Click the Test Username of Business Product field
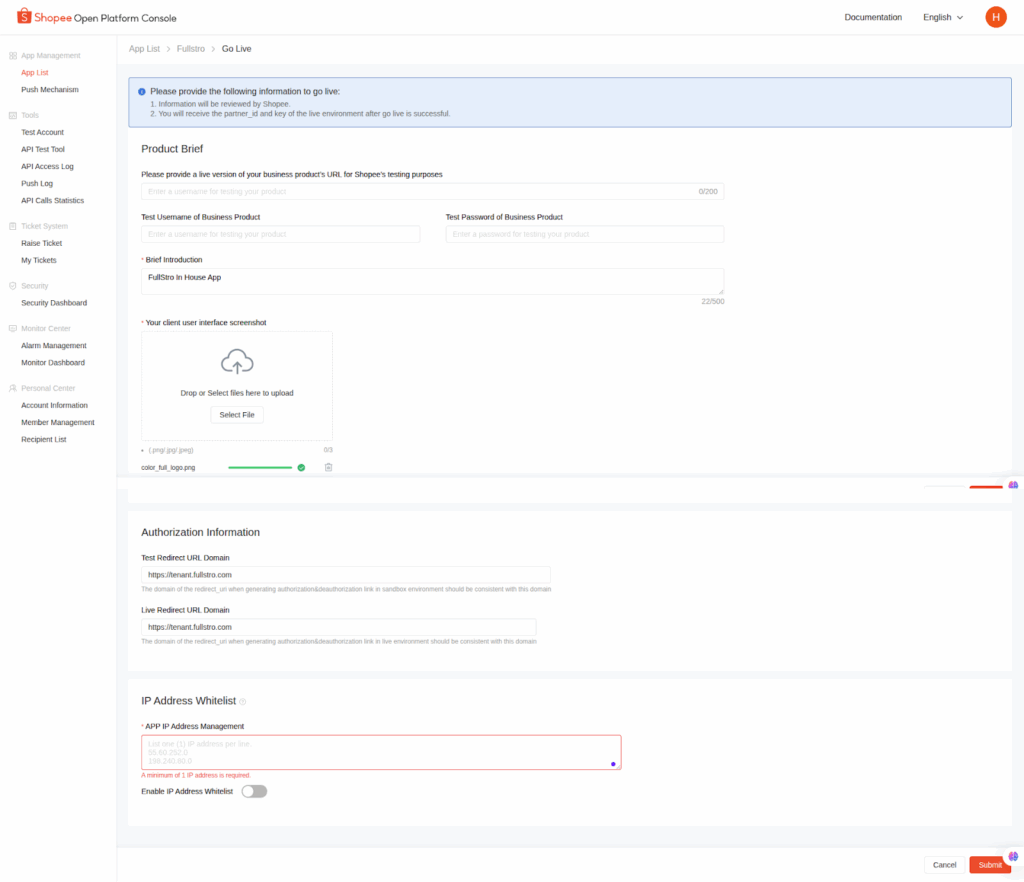The image size is (1024, 882). click(x=281, y=234)
